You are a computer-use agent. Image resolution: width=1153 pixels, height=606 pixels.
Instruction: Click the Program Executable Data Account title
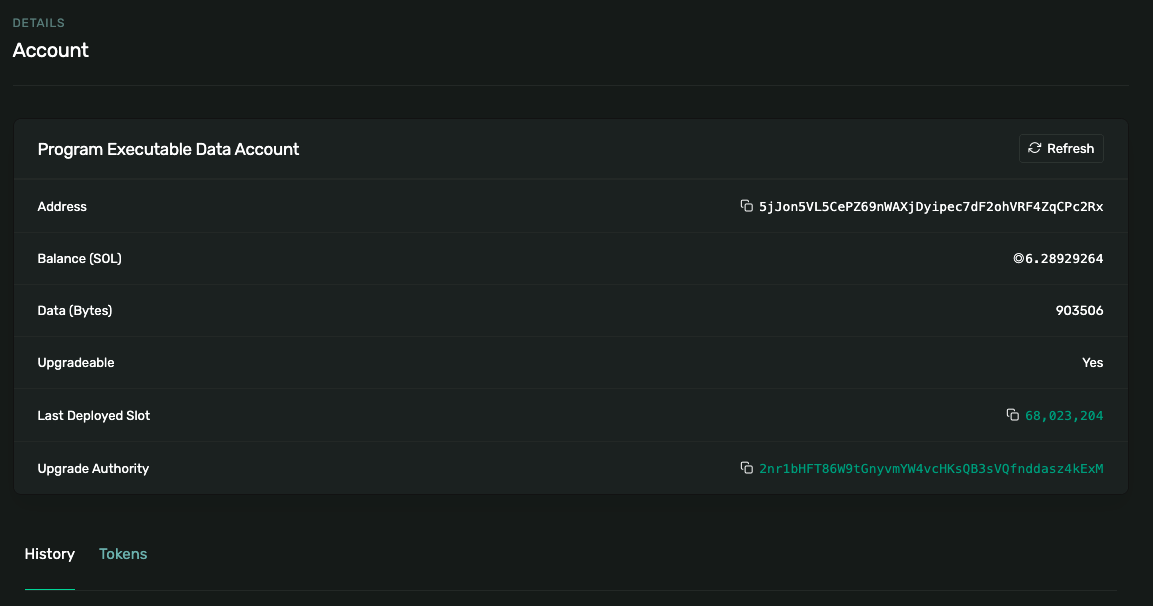pyautogui.click(x=168, y=149)
